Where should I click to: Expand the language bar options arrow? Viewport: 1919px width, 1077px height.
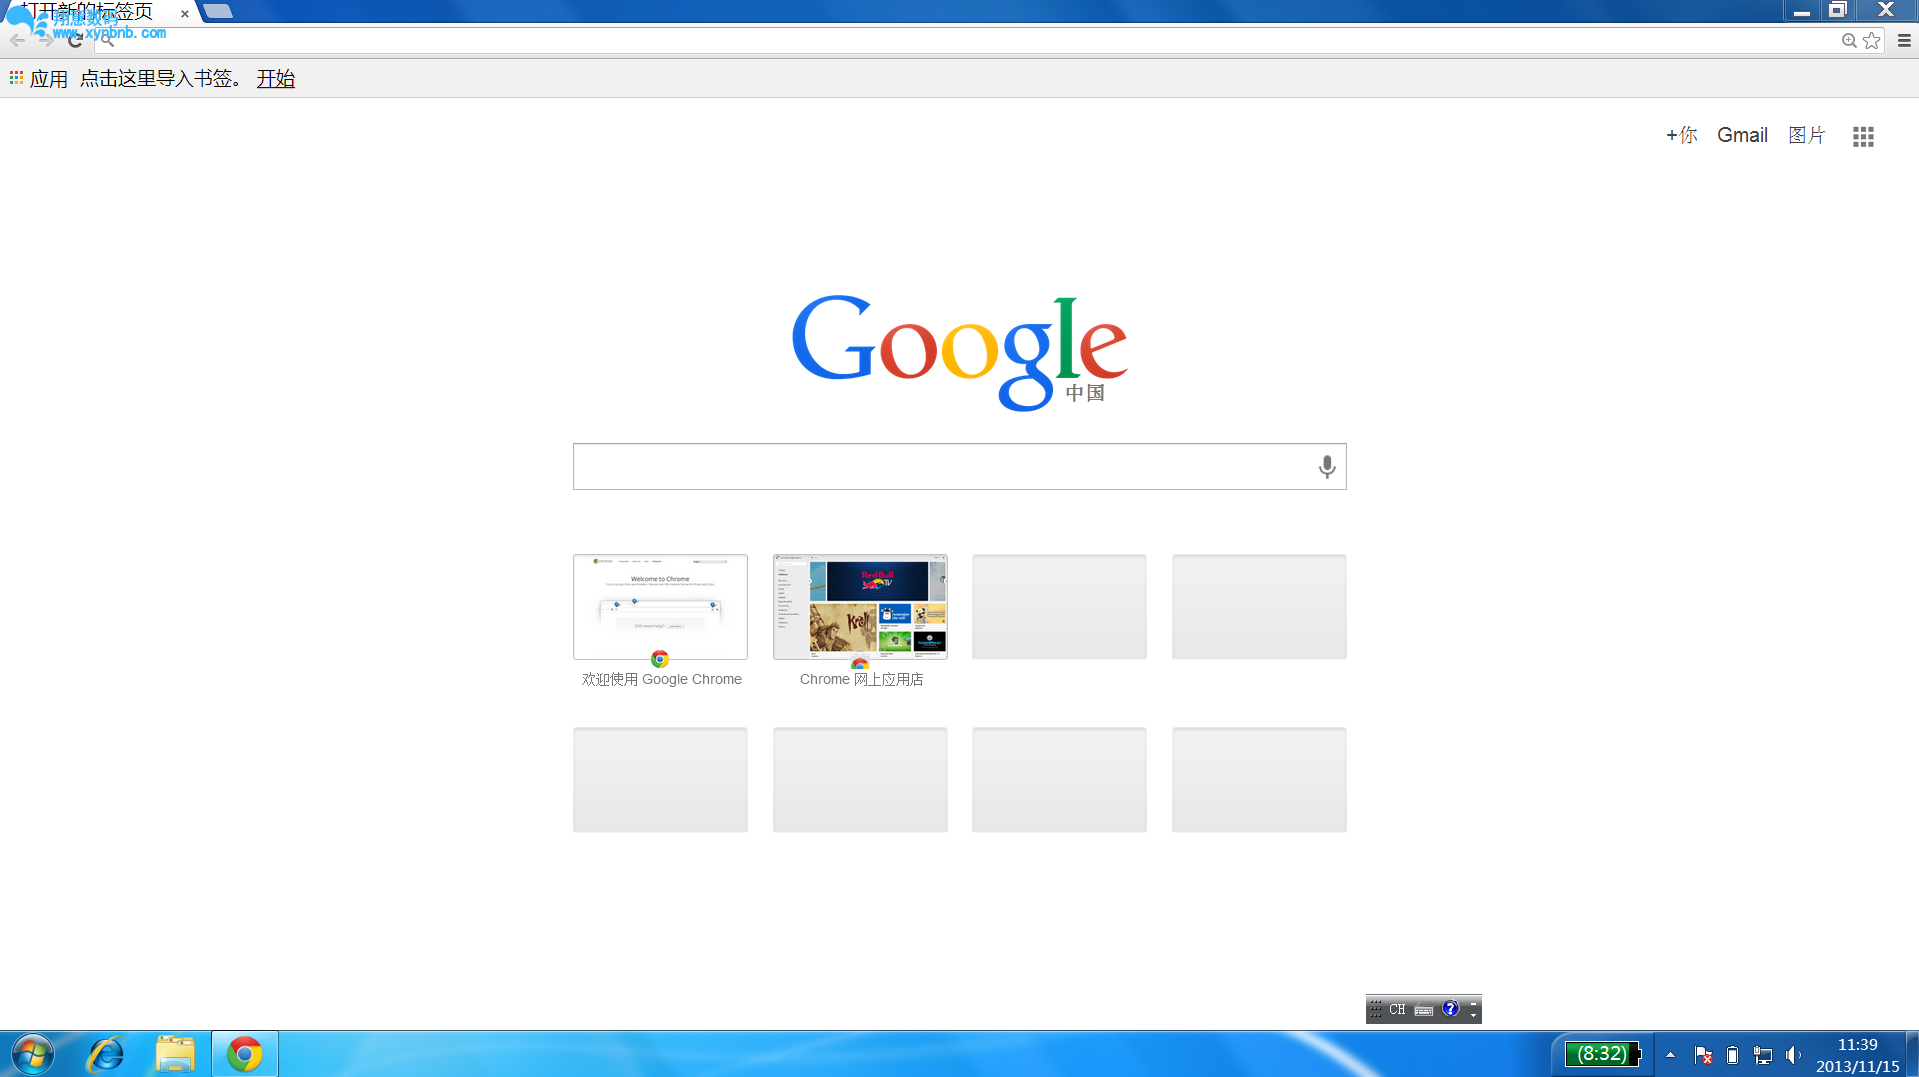click(x=1473, y=1015)
